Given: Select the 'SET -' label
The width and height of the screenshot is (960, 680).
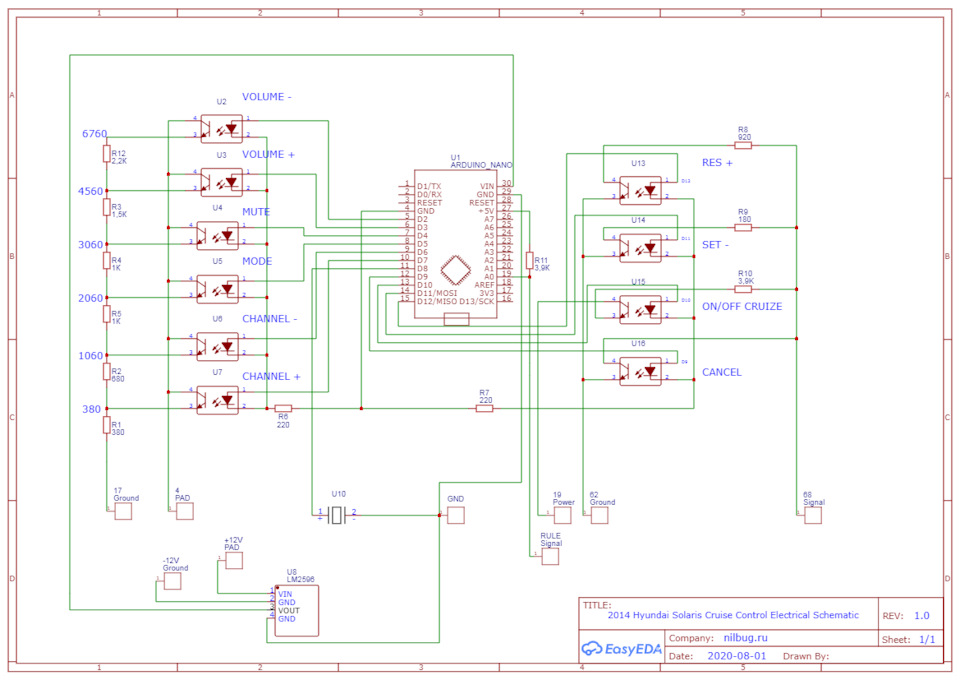Looking at the screenshot, I should 715,245.
